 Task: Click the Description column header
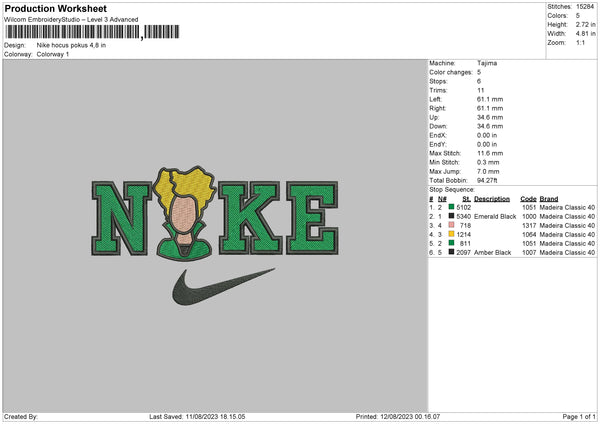[492, 199]
